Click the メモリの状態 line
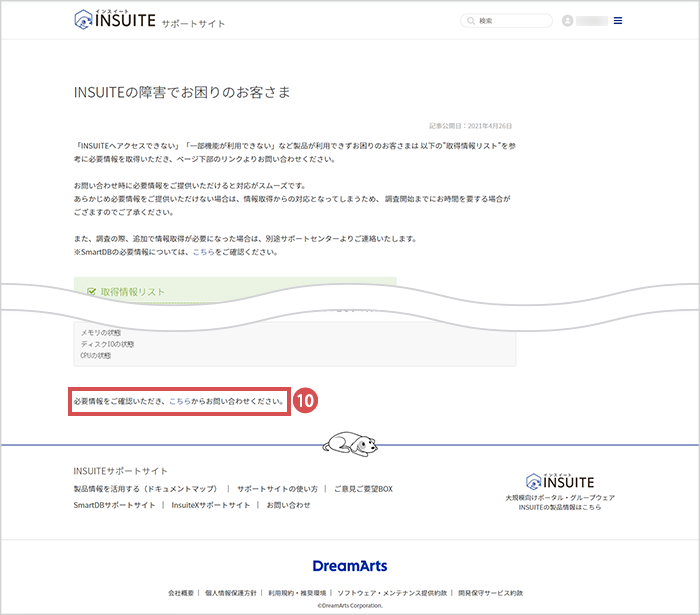Viewport: 700px width, 615px height. click(x=101, y=333)
